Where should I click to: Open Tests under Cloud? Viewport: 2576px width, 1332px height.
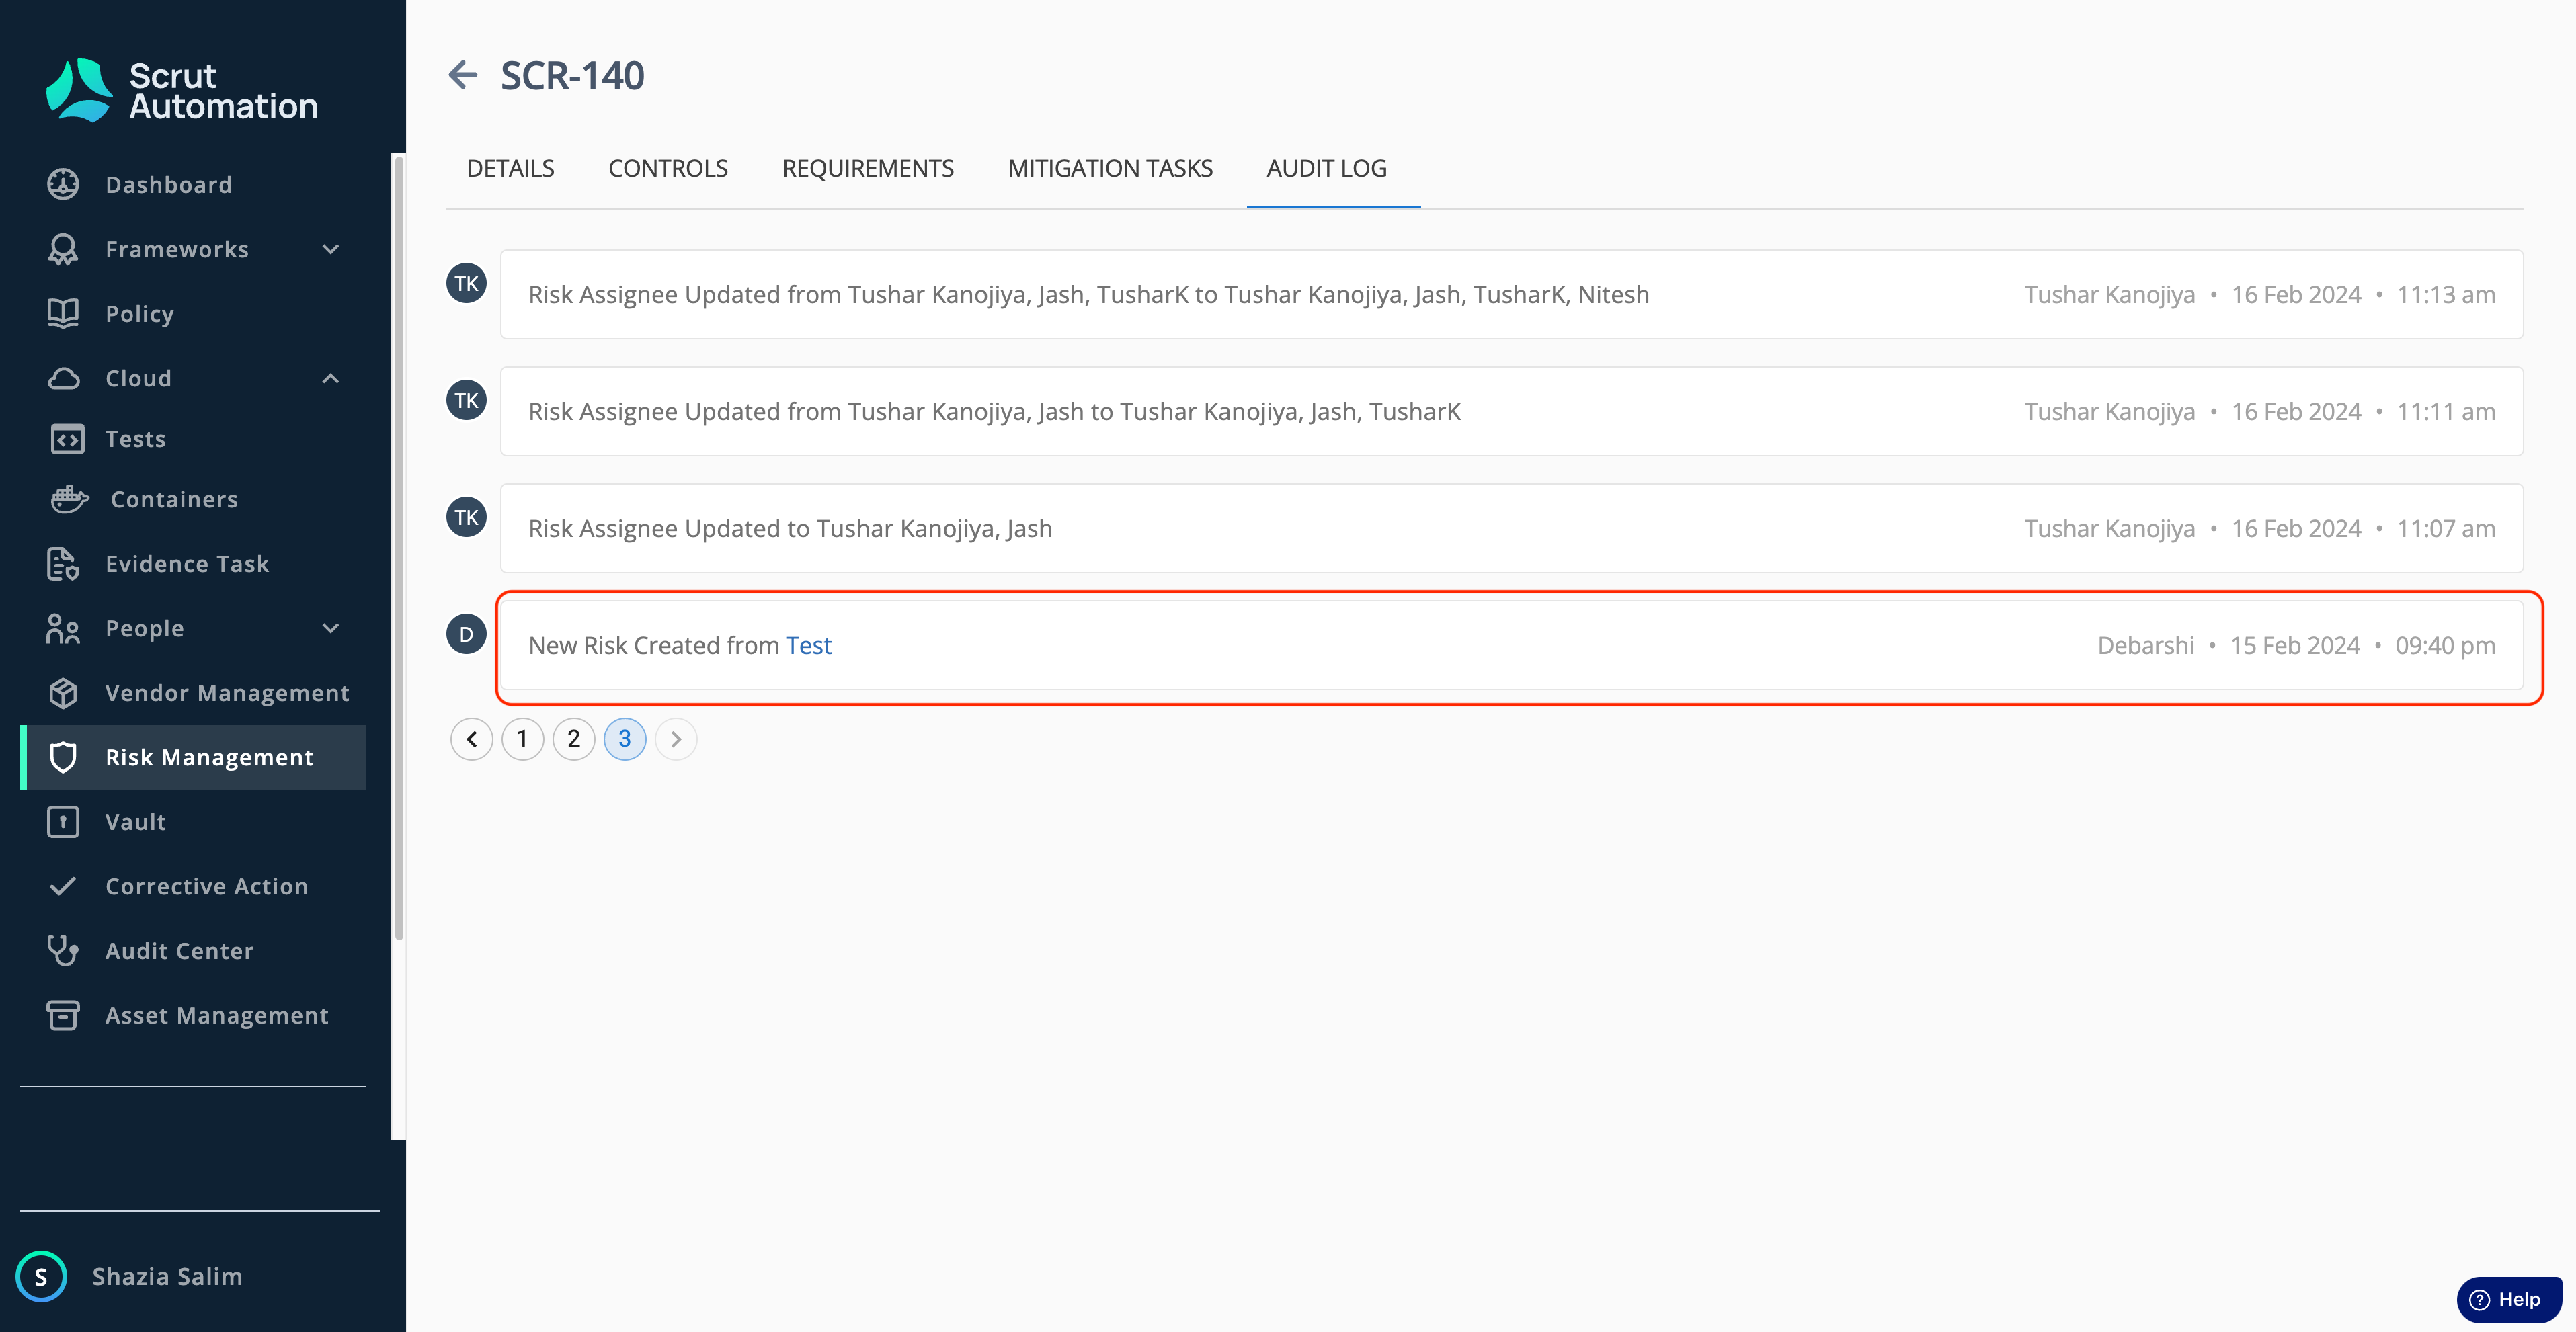click(x=192, y=439)
